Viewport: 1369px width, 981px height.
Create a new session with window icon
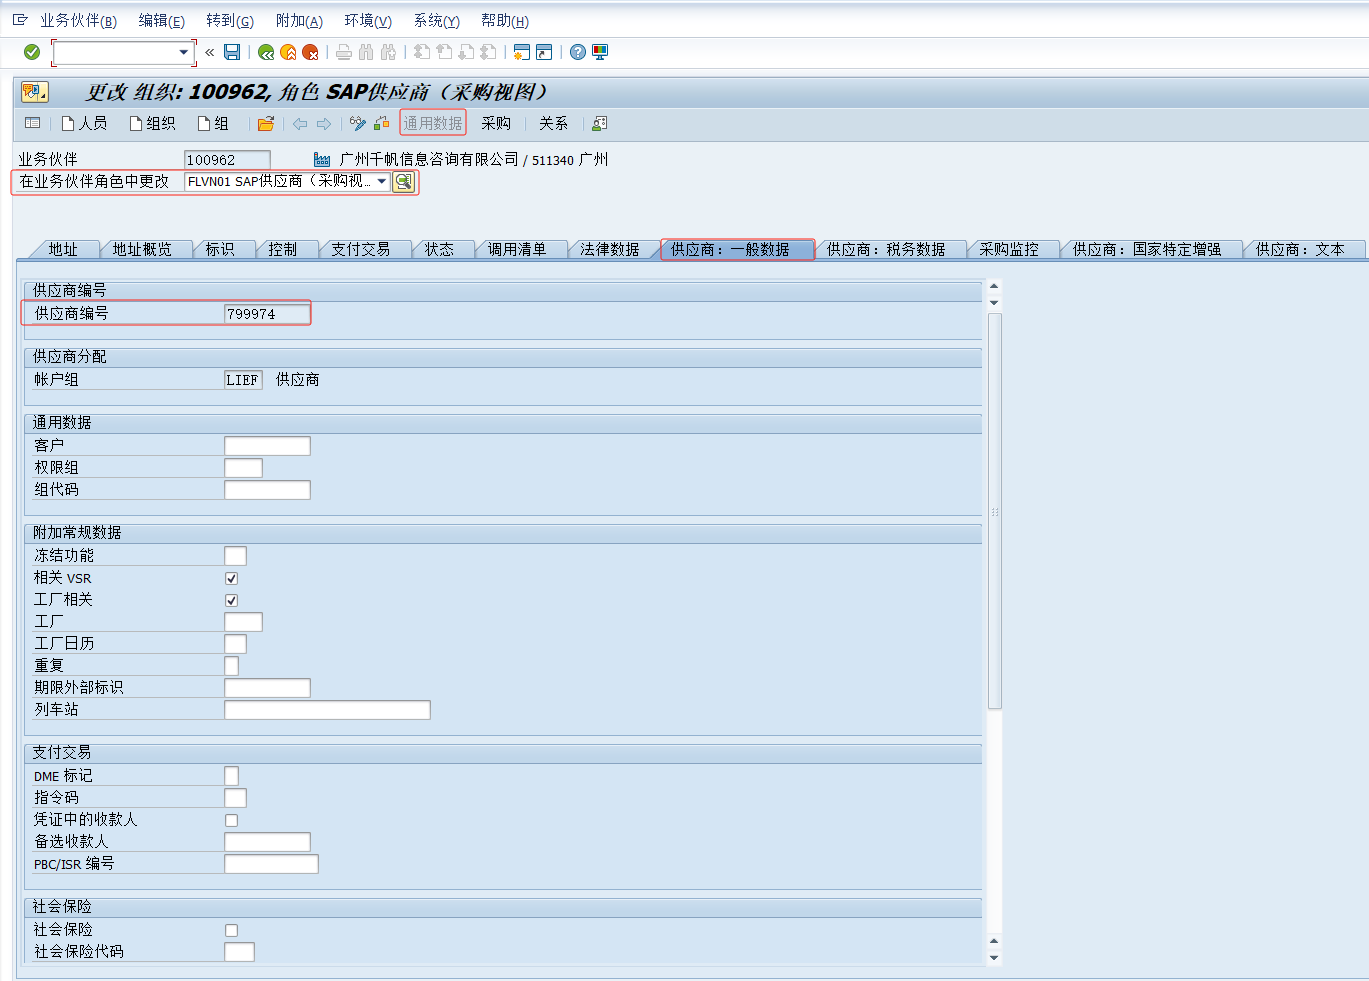click(522, 52)
